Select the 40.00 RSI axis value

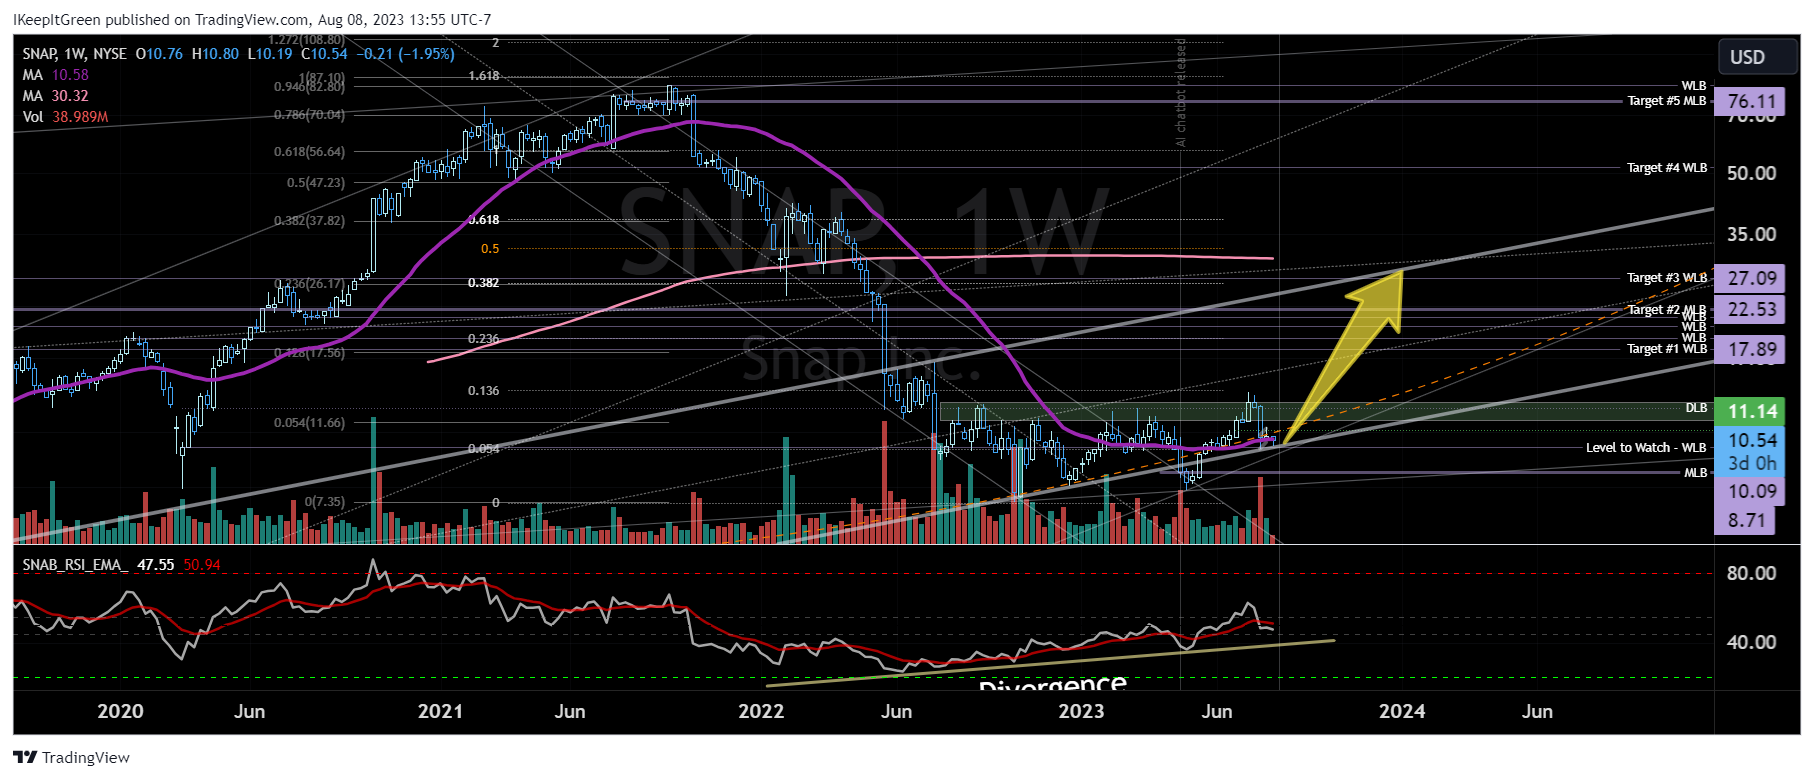(x=1751, y=642)
